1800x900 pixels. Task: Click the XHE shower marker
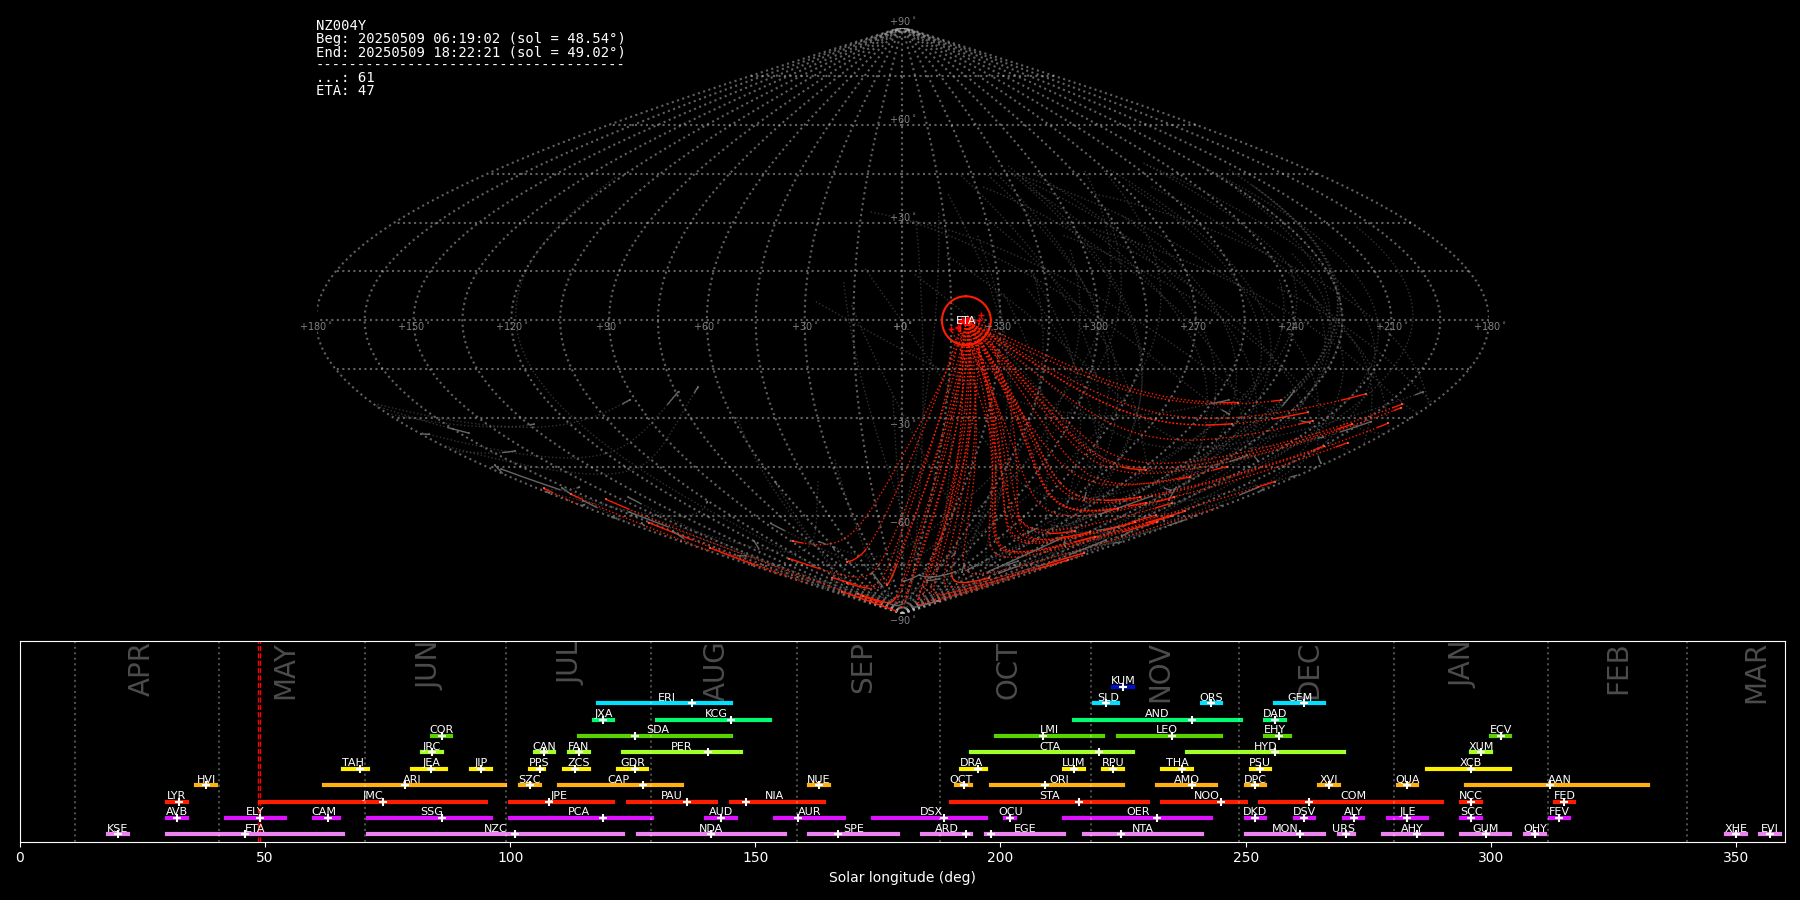(x=1736, y=834)
